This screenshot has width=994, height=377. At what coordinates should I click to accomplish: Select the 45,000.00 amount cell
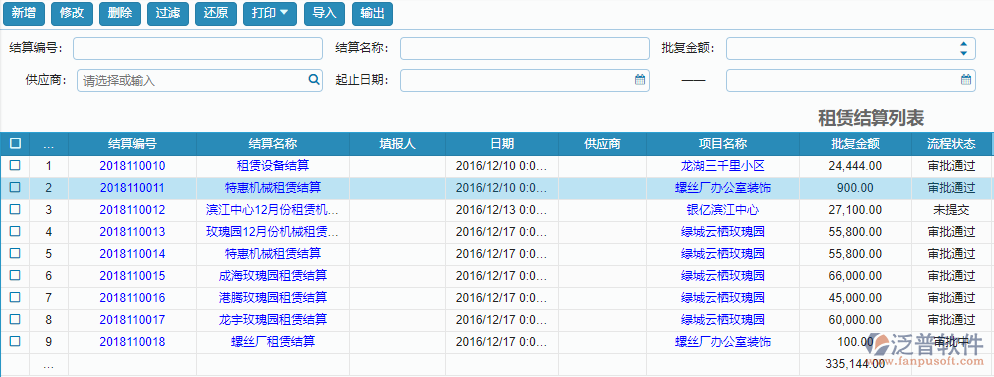coord(856,297)
